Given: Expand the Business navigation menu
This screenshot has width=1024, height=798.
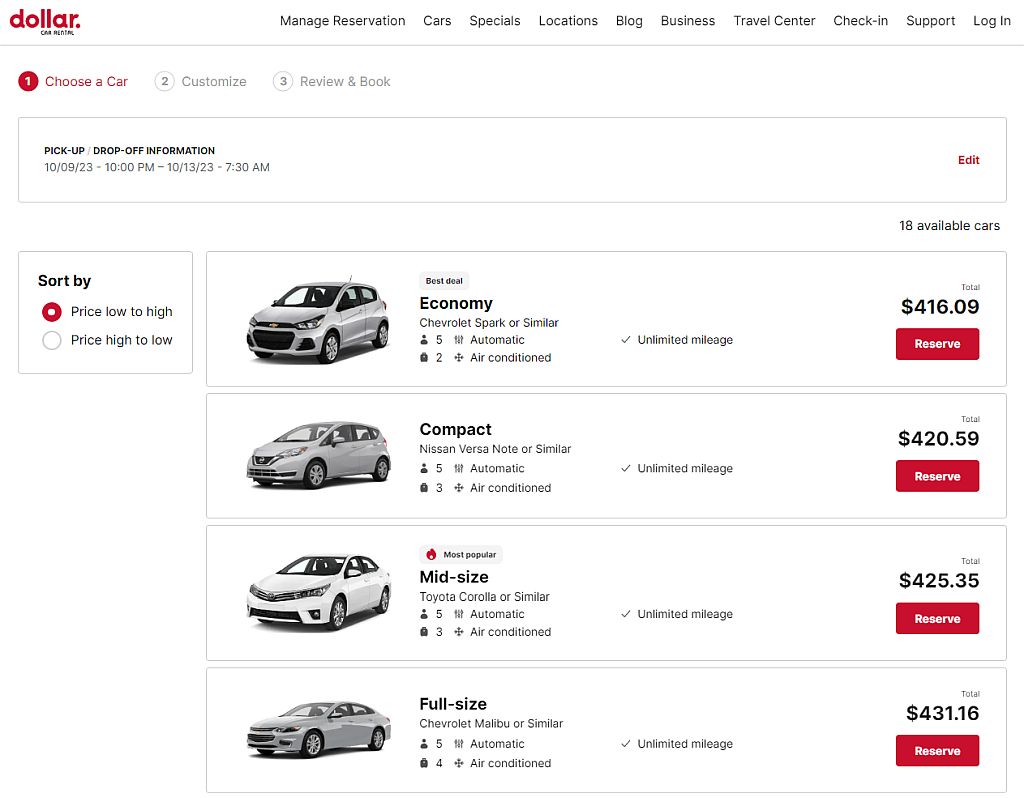Looking at the screenshot, I should pos(688,20).
